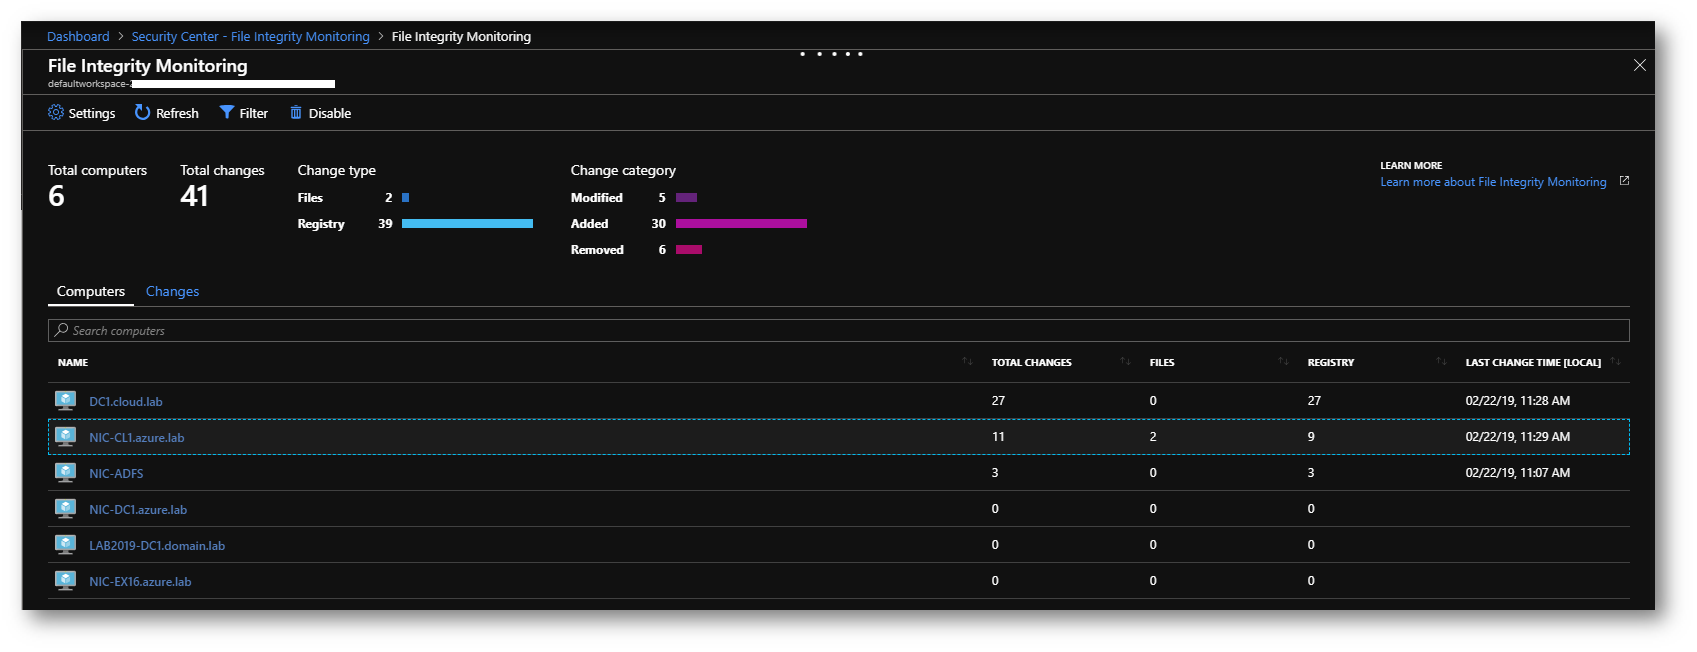Click the Modified category bar

[686, 198]
